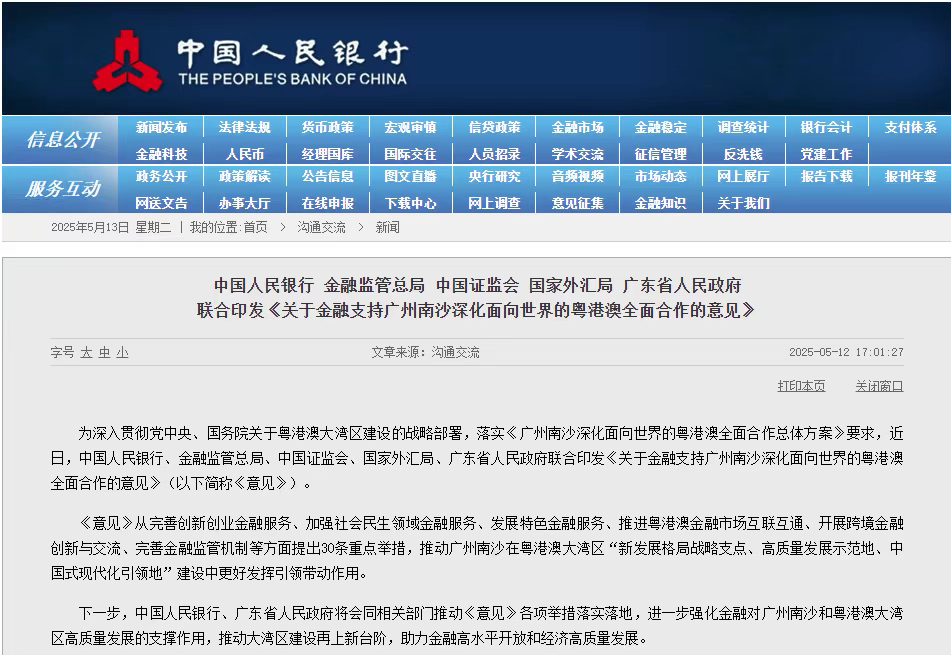This screenshot has width=951, height=655.
Task: Open the 法律法规 menu item
Action: pyautogui.click(x=244, y=127)
